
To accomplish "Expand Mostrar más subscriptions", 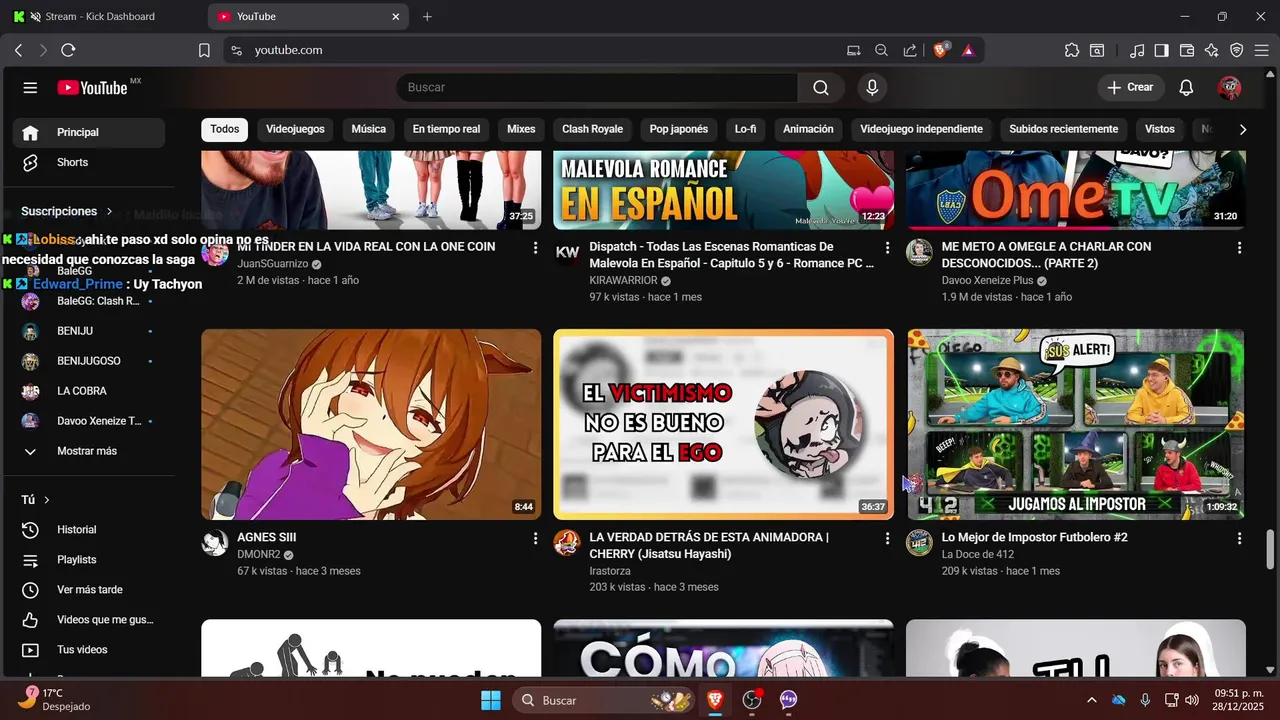I will coord(88,451).
